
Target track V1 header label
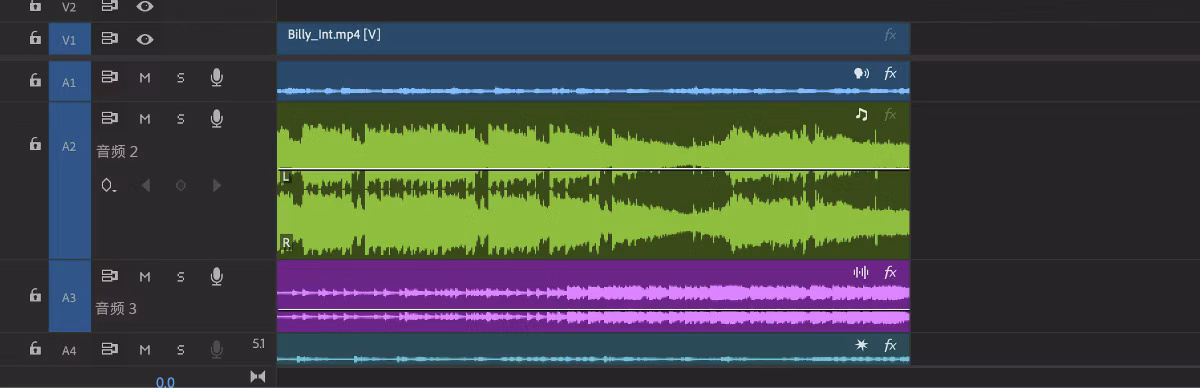[69, 40]
